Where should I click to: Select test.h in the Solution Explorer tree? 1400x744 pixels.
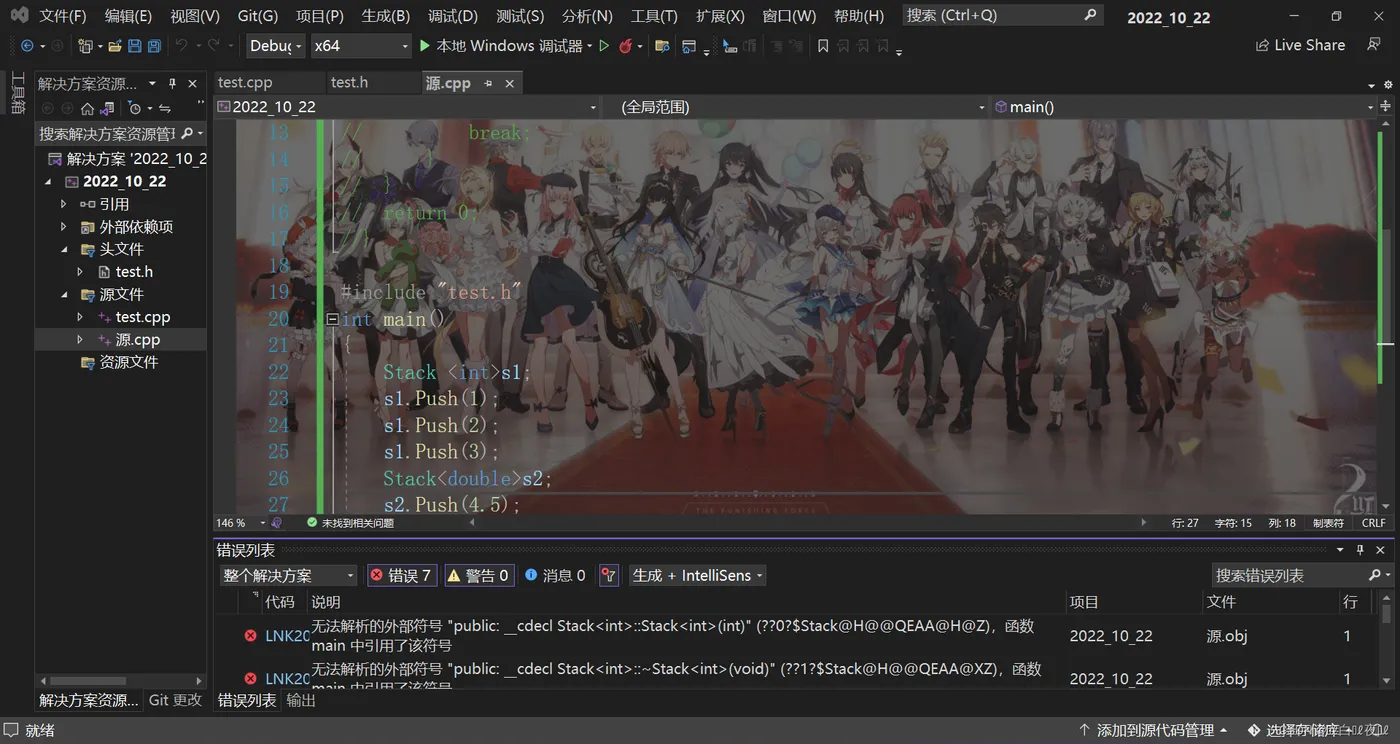tap(134, 272)
